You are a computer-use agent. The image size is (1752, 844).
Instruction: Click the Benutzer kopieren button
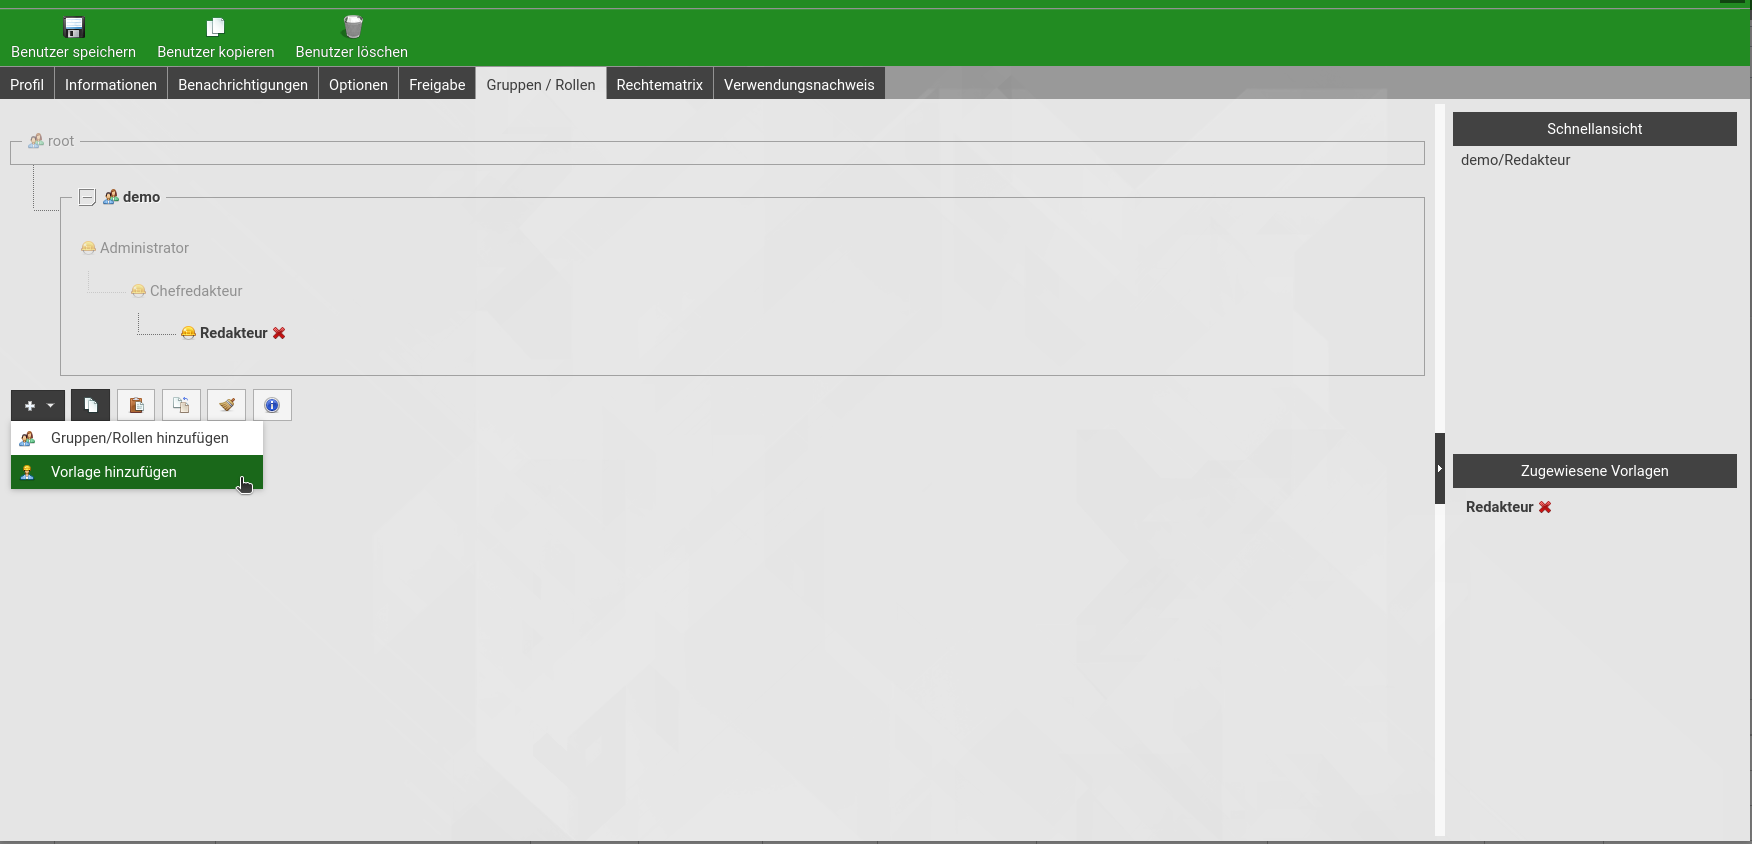215,38
